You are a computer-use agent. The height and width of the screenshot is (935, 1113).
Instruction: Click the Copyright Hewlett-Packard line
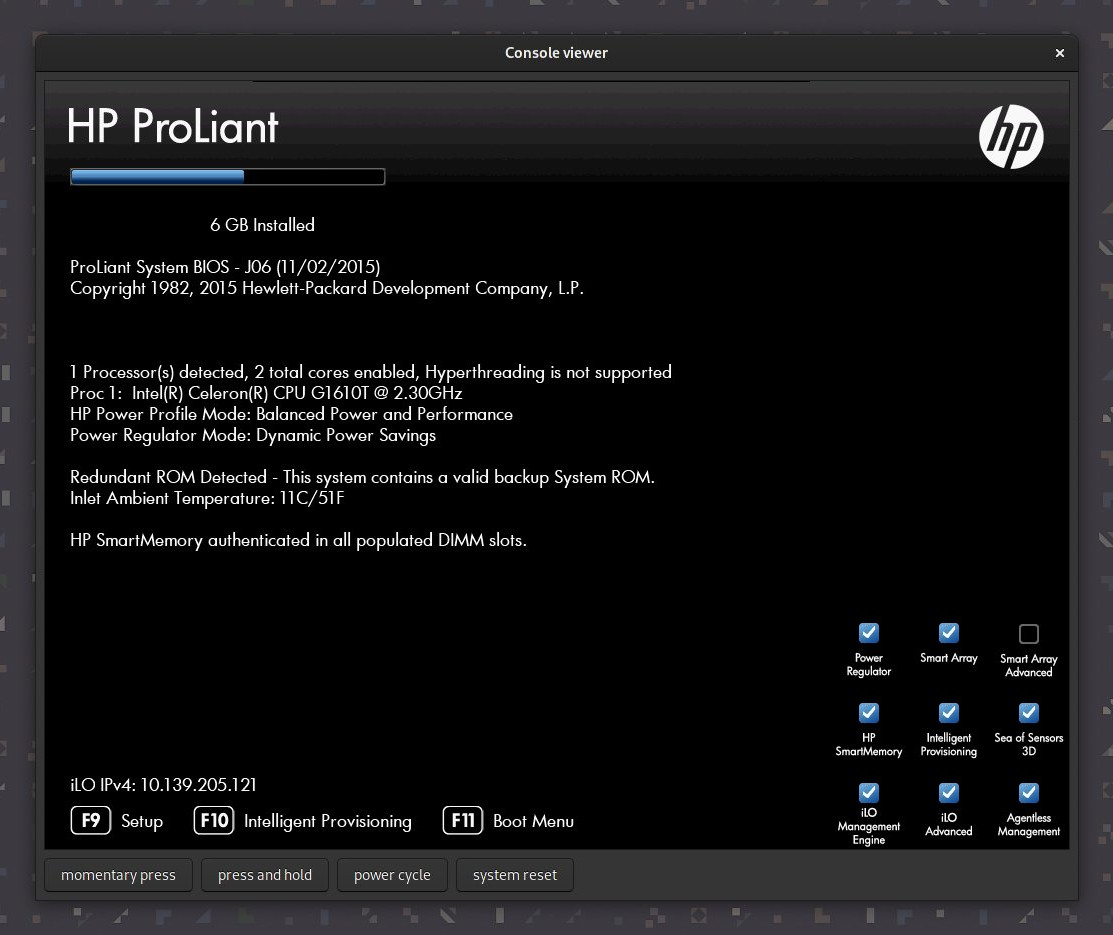click(x=327, y=288)
